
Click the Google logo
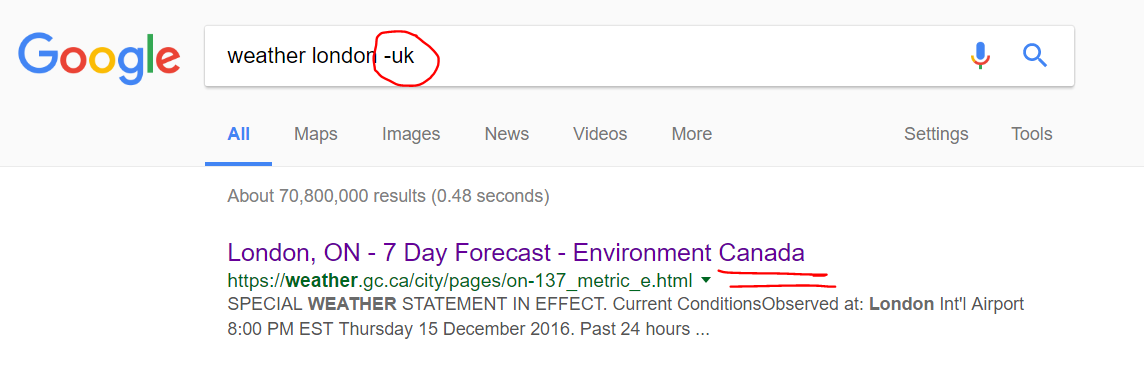[x=99, y=57]
